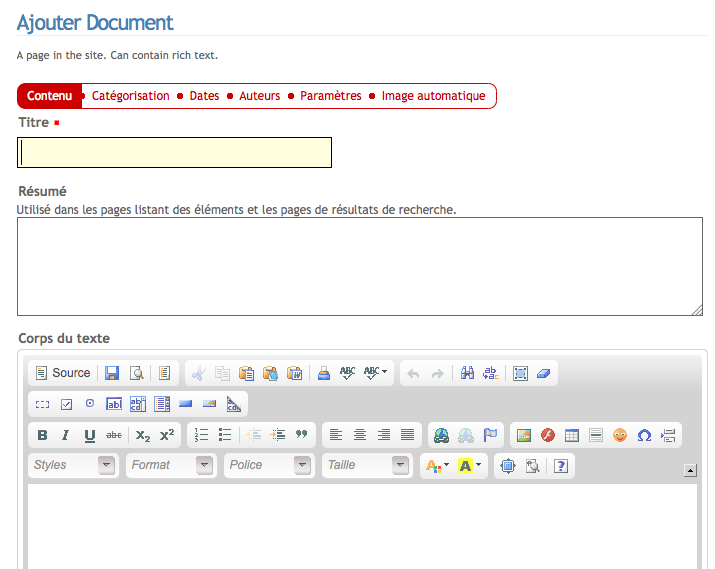Click the Insert Link globe icon

pyautogui.click(x=442, y=435)
